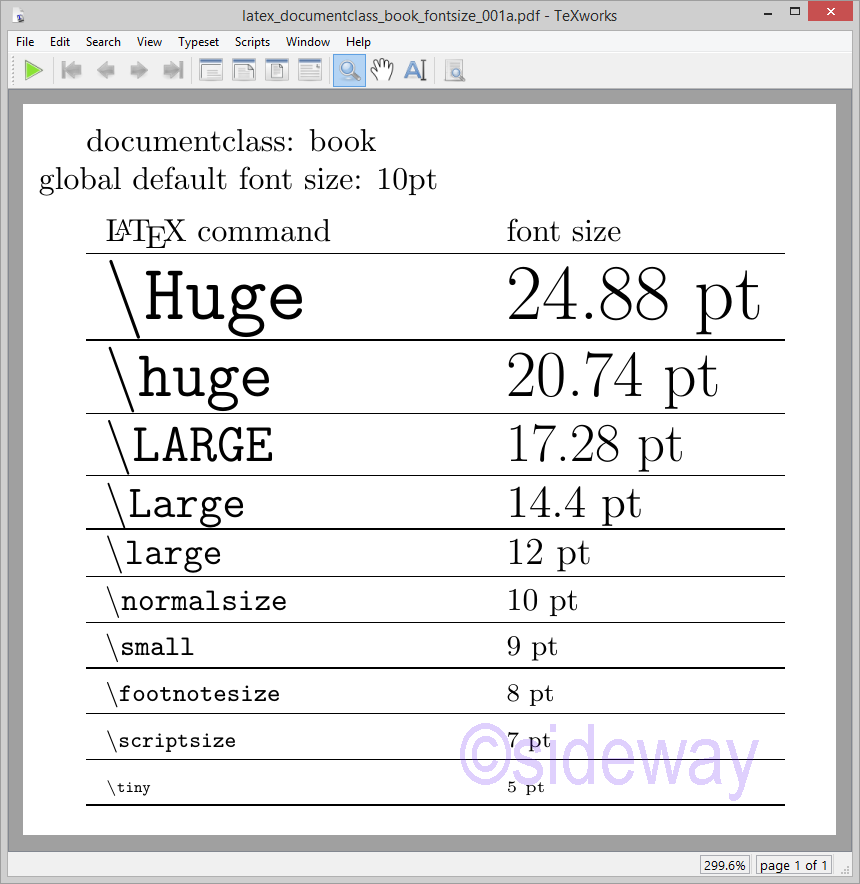Click the 299.6% zoom indicator
The width and height of the screenshot is (860, 884).
point(724,865)
